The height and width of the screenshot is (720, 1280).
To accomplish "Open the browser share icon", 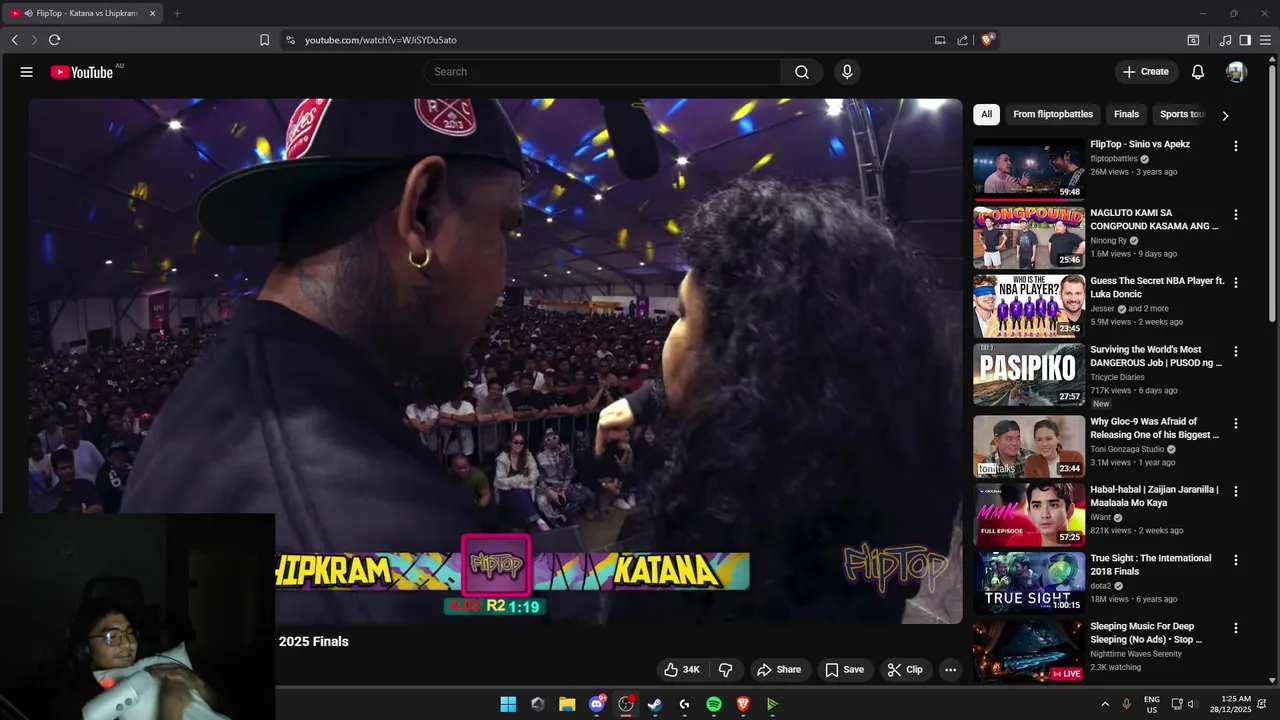I will click(962, 40).
